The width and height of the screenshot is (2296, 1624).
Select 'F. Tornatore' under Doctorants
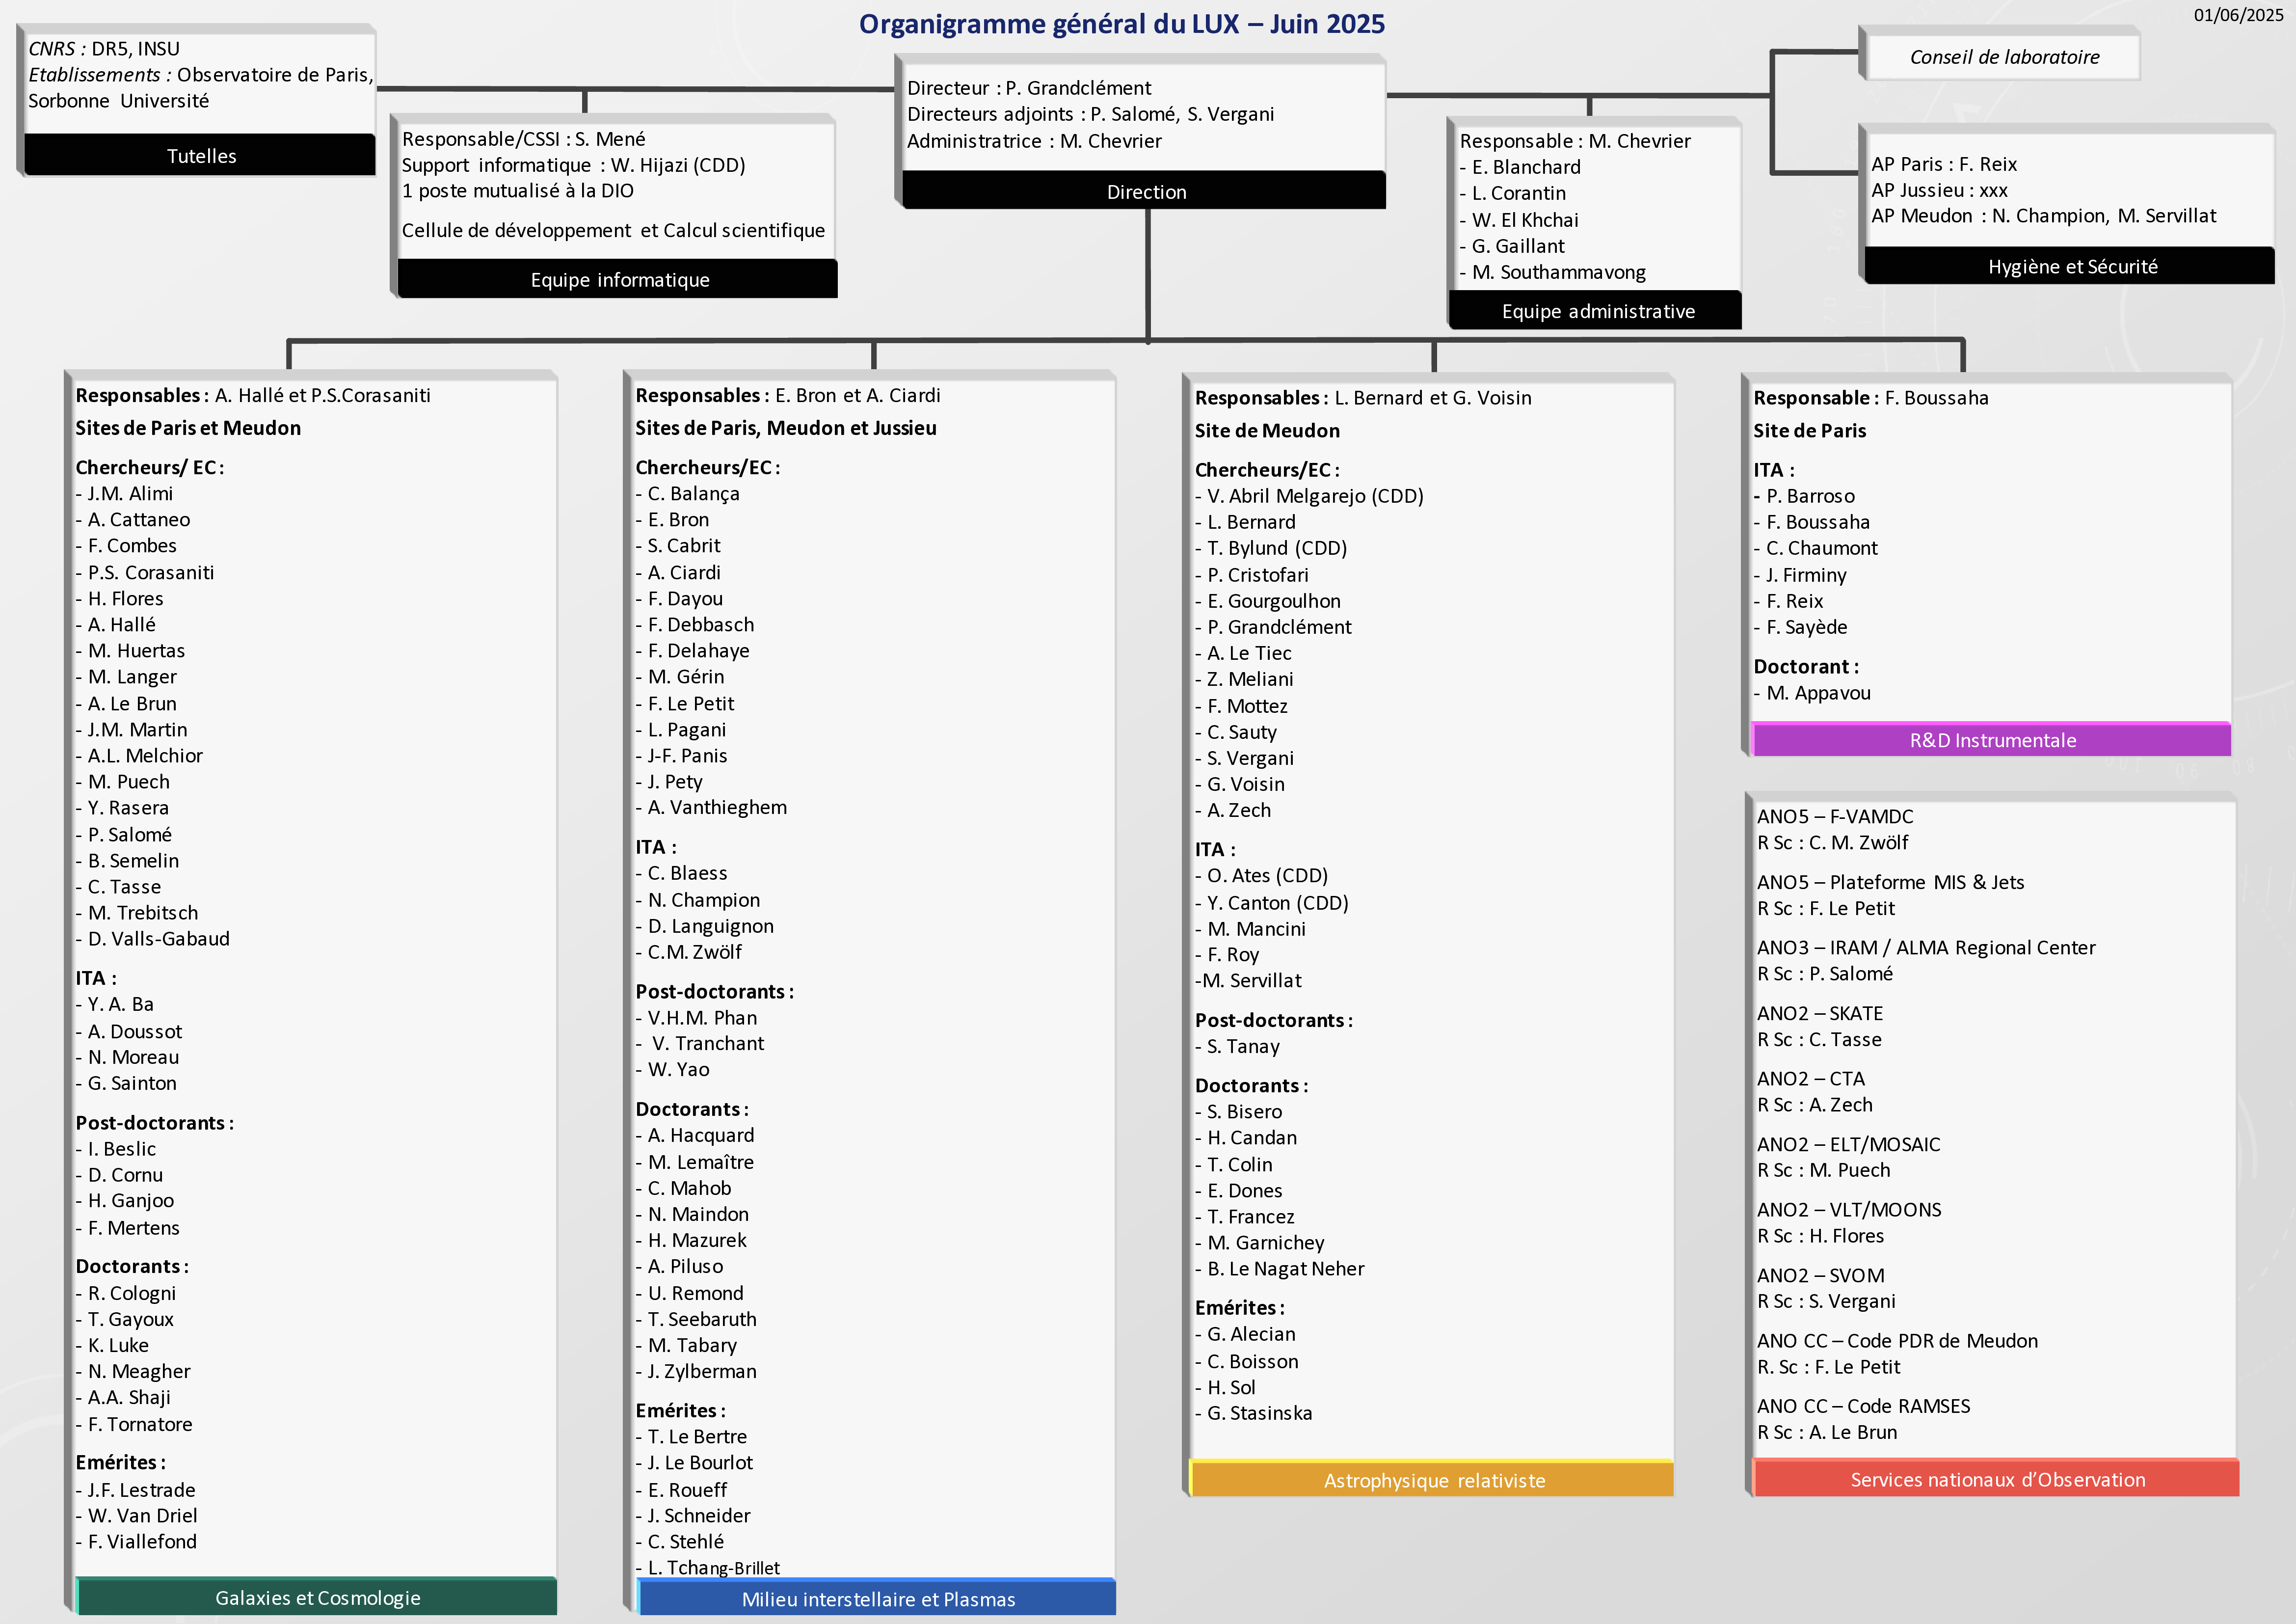pos(134,1424)
